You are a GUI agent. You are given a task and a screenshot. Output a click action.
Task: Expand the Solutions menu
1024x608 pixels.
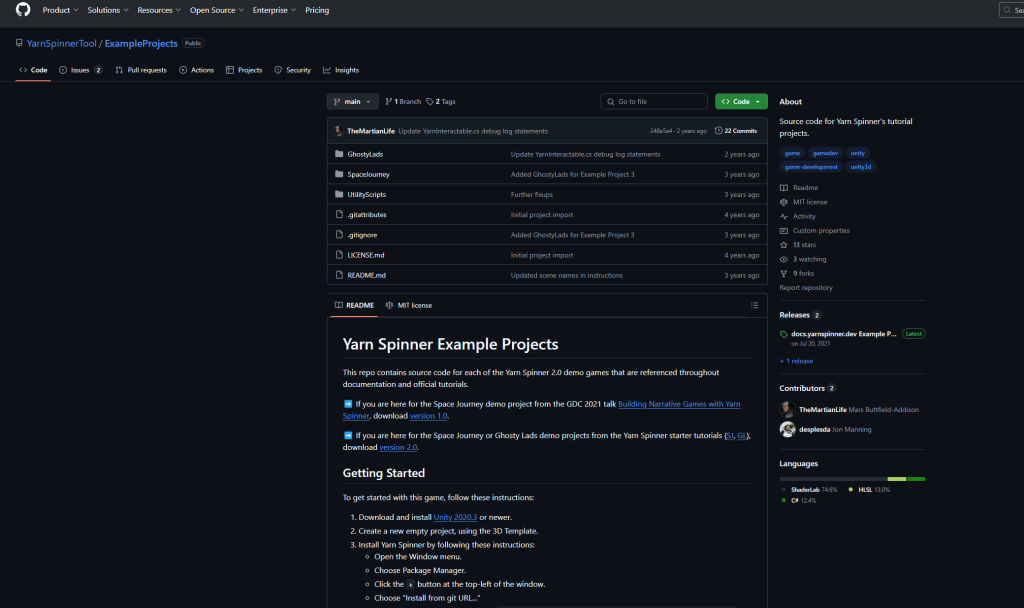click(x=108, y=10)
